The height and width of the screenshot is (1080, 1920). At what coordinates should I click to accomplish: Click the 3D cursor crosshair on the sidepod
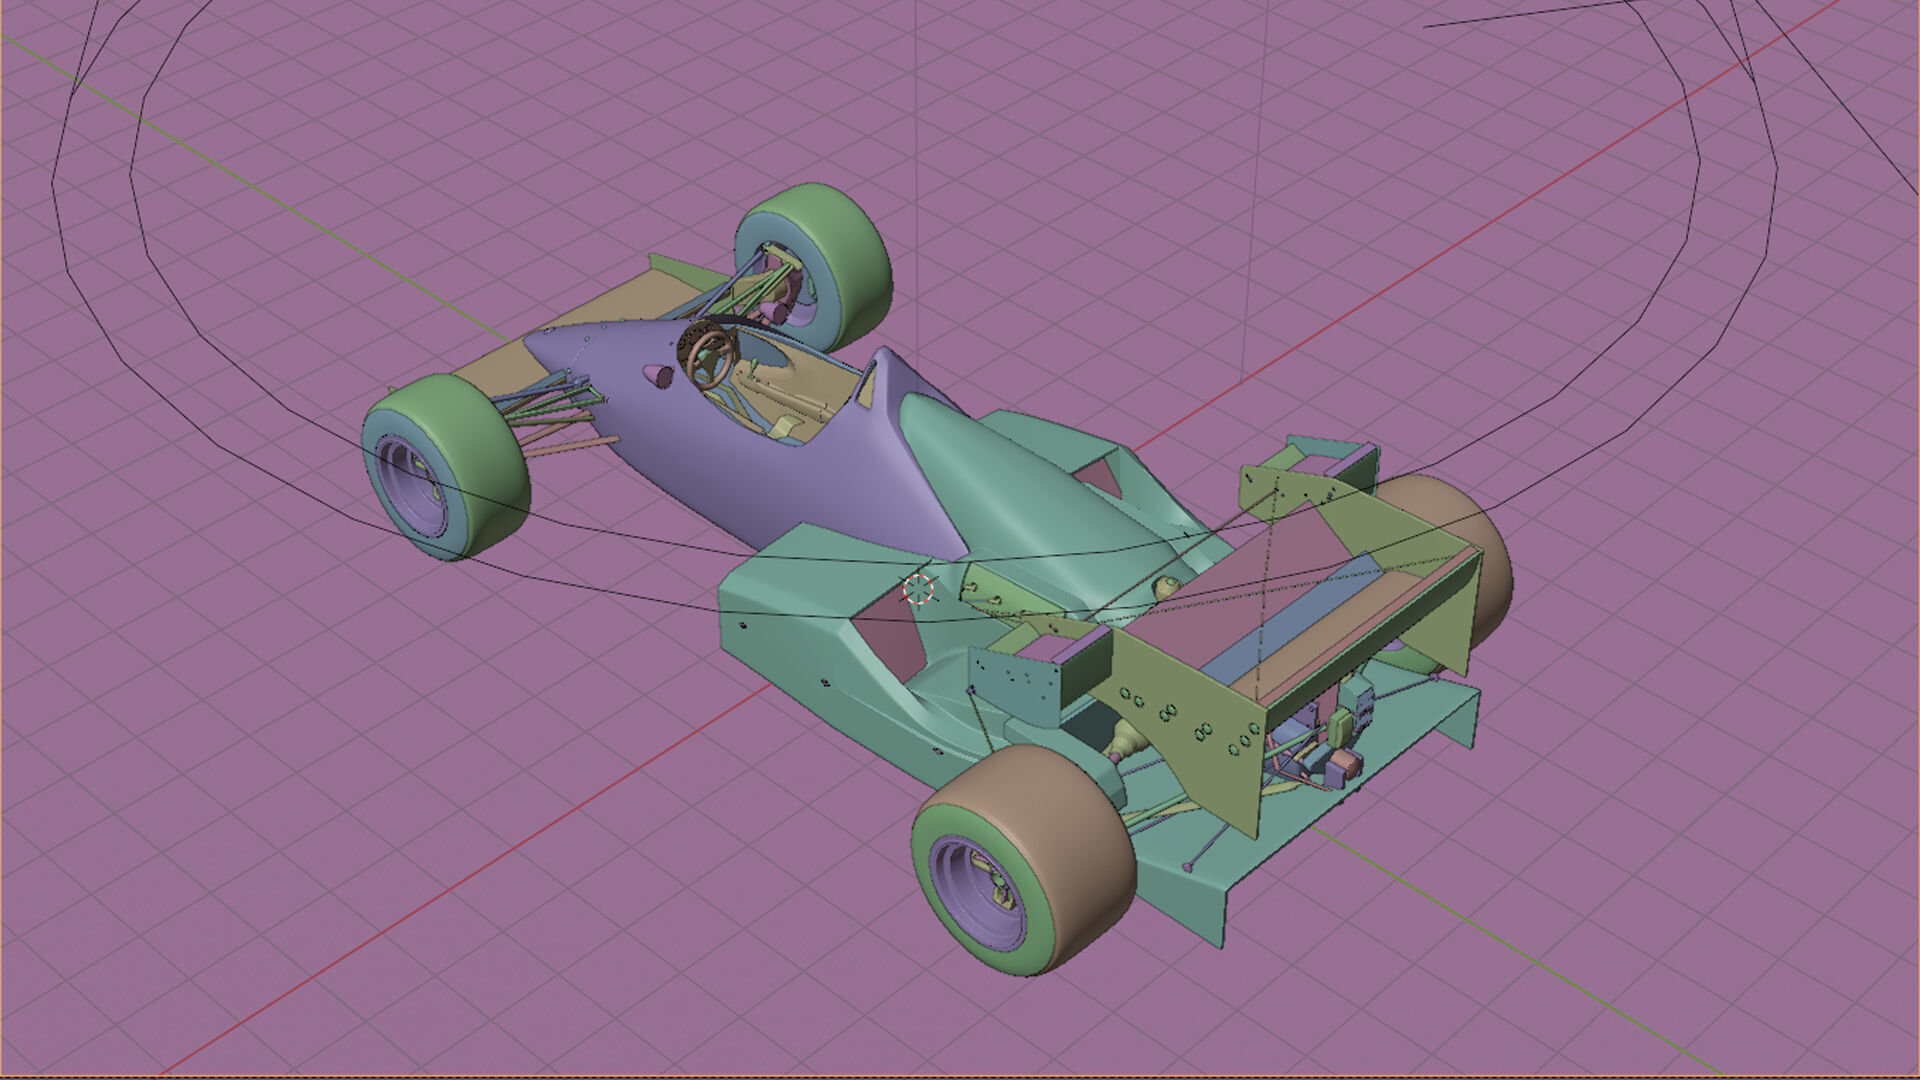click(918, 589)
